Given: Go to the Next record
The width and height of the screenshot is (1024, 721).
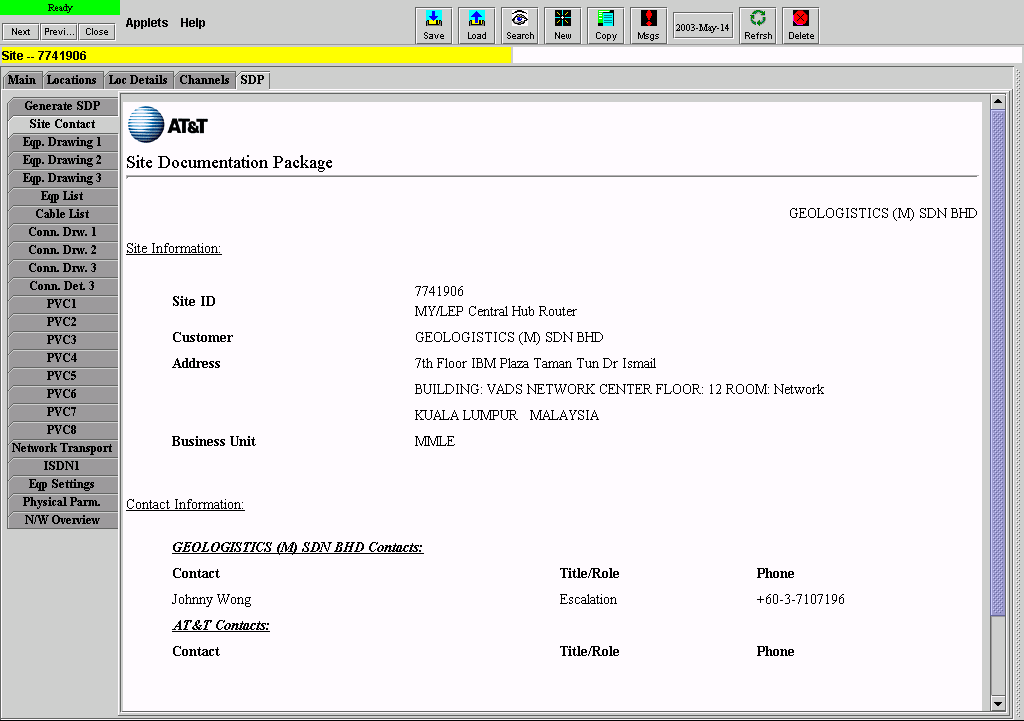Looking at the screenshot, I should tap(20, 31).
